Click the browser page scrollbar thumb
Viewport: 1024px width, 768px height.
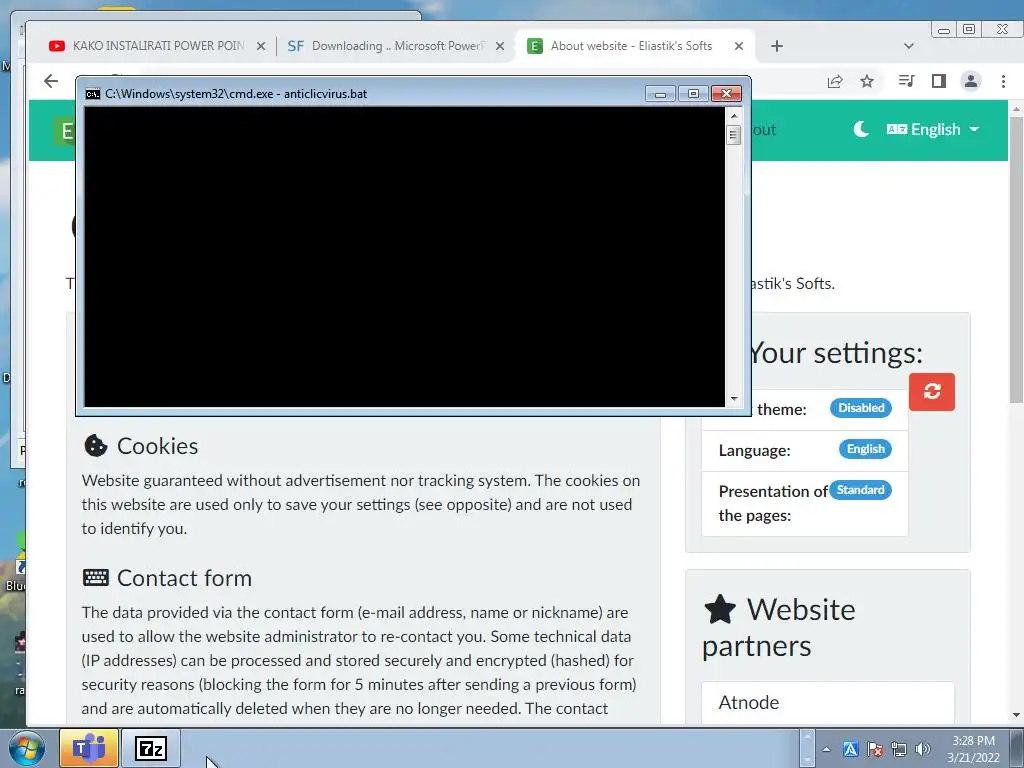click(x=1016, y=260)
